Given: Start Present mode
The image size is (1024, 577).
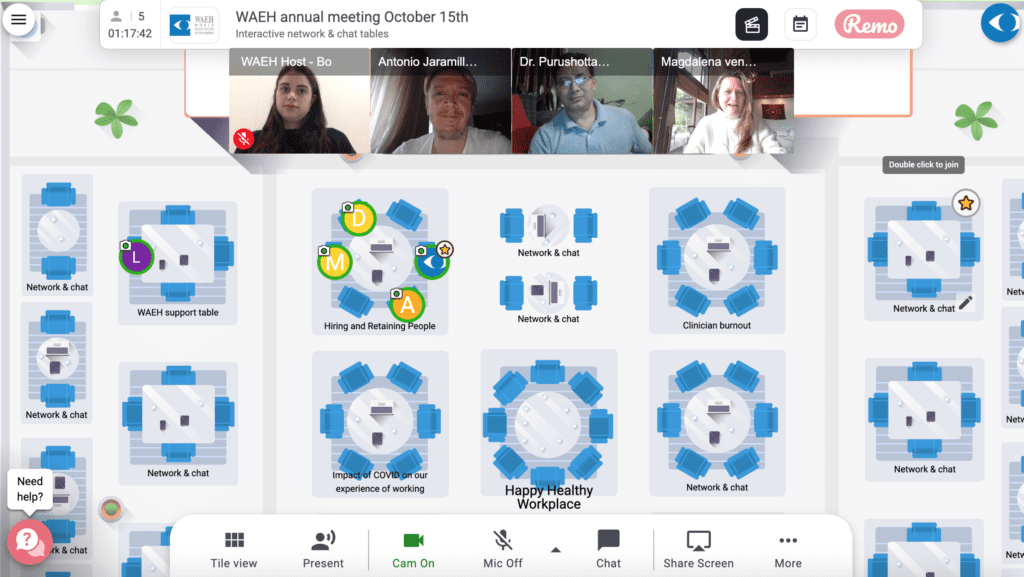Looking at the screenshot, I should 323,550.
